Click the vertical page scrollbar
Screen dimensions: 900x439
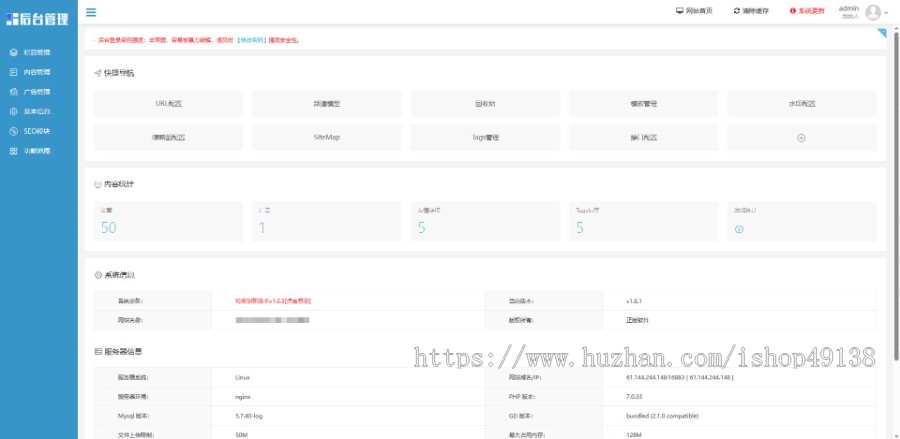coord(896,195)
